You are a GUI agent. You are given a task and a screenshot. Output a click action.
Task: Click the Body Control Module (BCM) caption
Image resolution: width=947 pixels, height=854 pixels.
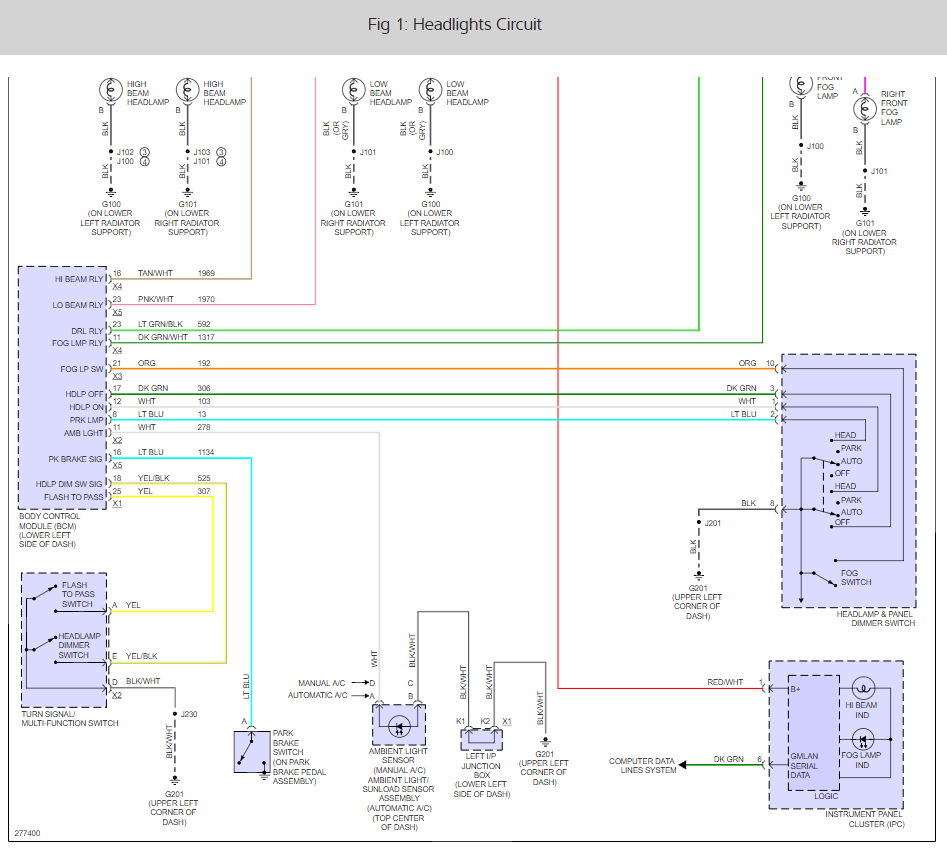pyautogui.click(x=50, y=530)
